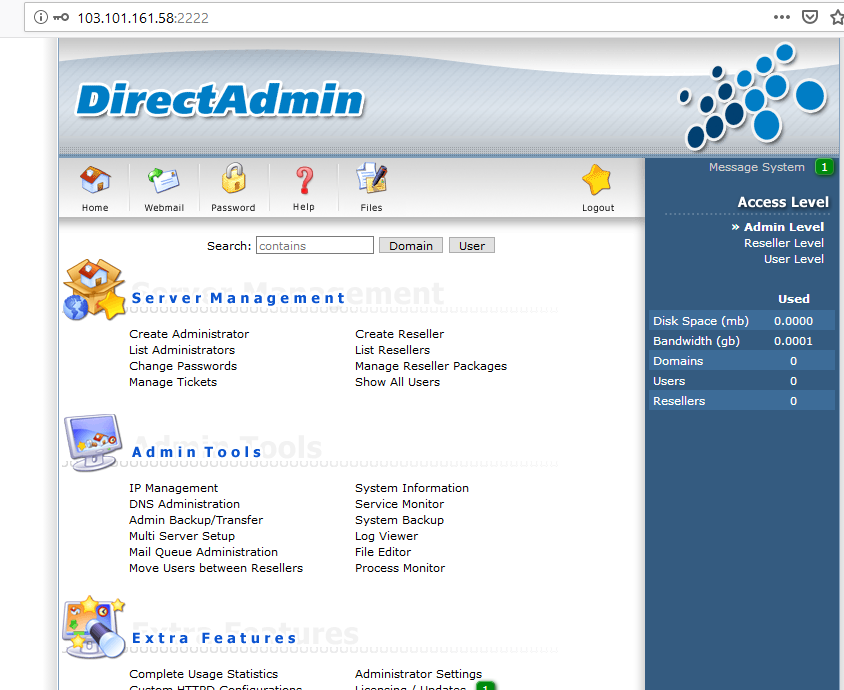Open List Administrators
The width and height of the screenshot is (844, 690).
182,350
